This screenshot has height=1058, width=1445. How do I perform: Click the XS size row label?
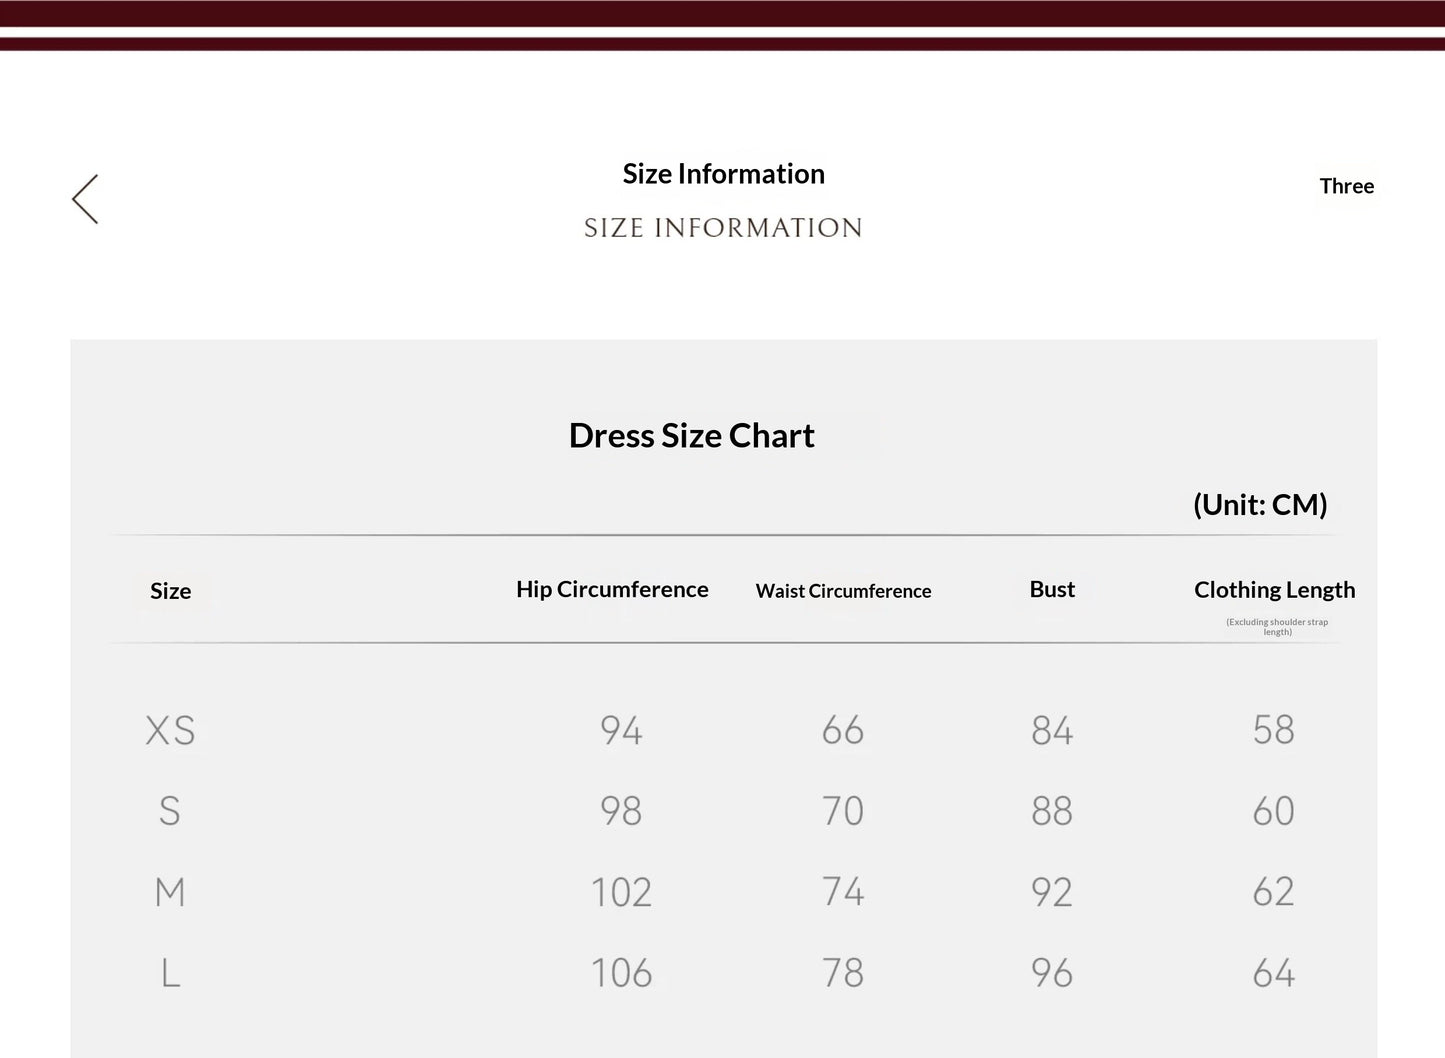point(170,730)
